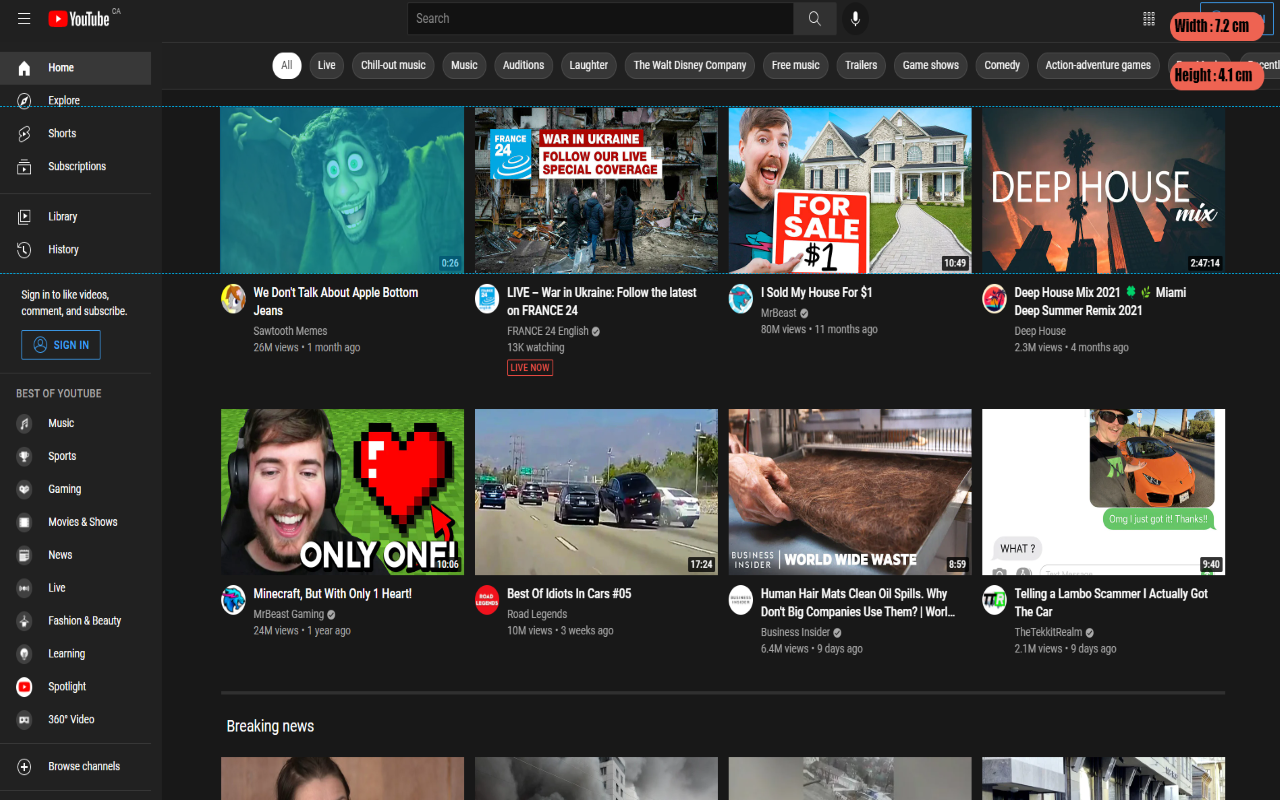Image resolution: width=1280 pixels, height=800 pixels.
Task: Open Telling a Lambo Scammer title
Action: tap(1111, 603)
